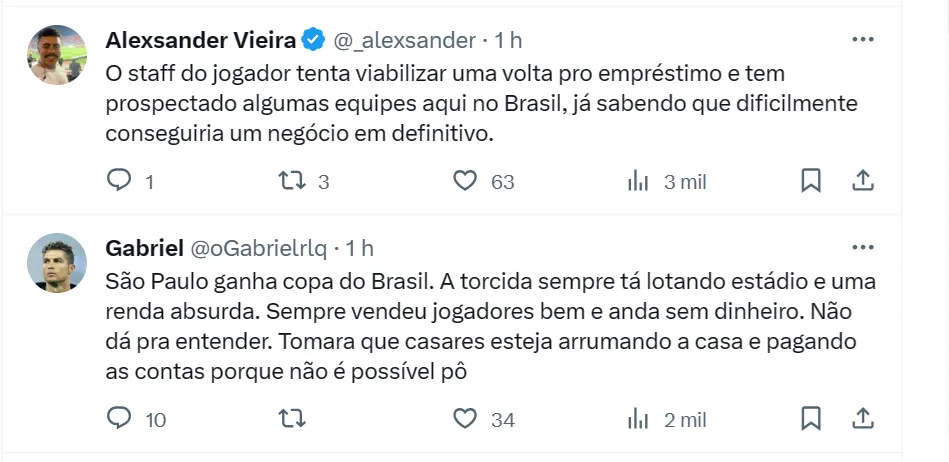949x462 pixels.
Task: Reply to Gabriel's tweet
Action: (120, 418)
